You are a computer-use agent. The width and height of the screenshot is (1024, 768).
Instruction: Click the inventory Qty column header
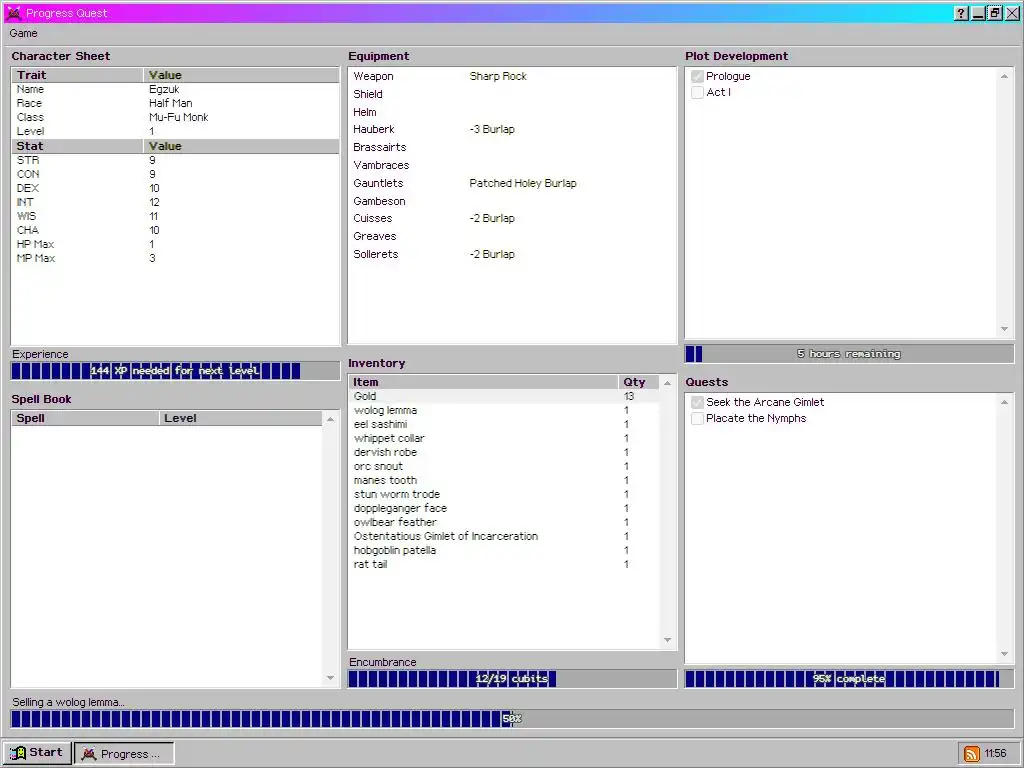click(x=639, y=382)
